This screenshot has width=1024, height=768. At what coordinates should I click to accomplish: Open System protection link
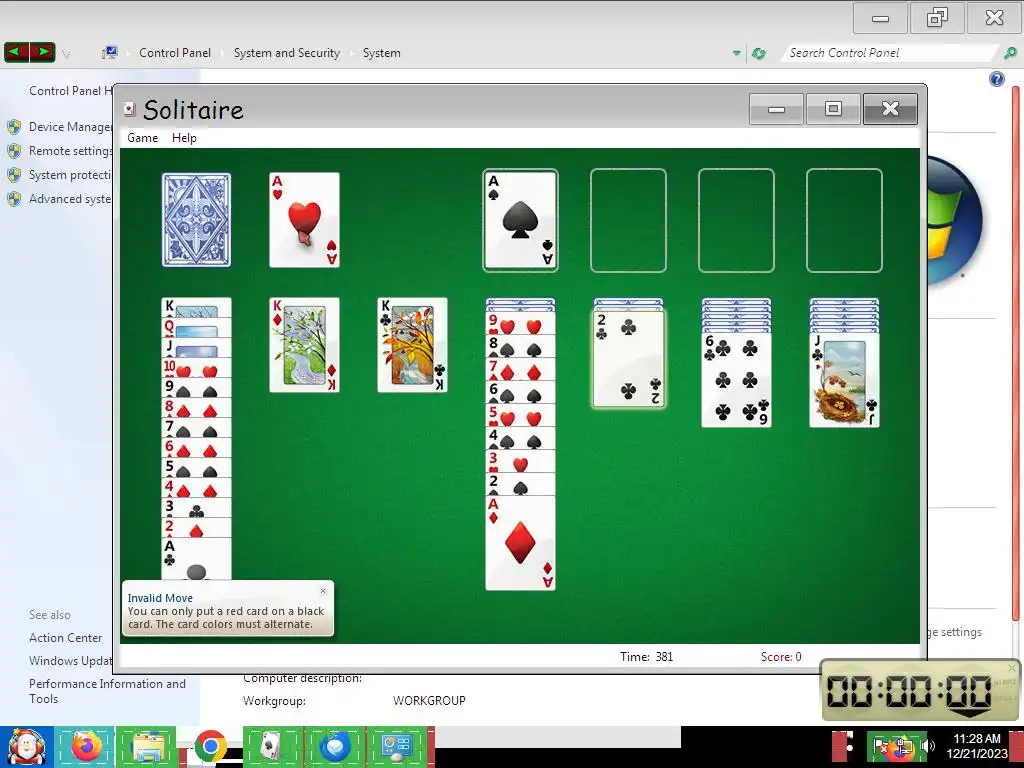(71, 175)
